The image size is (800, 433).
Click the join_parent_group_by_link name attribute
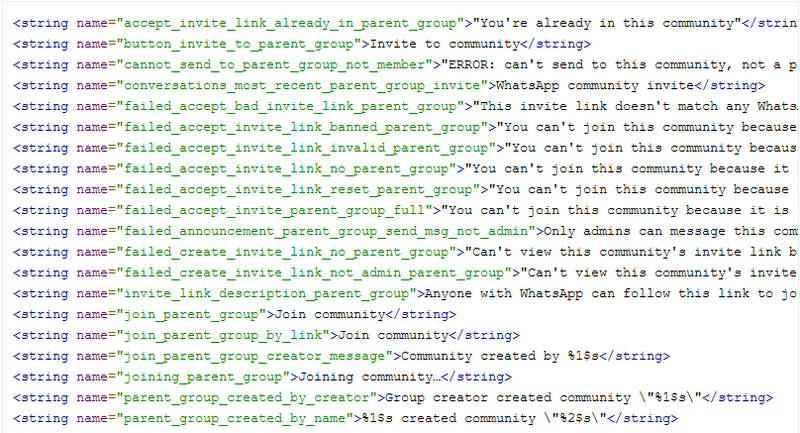pos(223,336)
